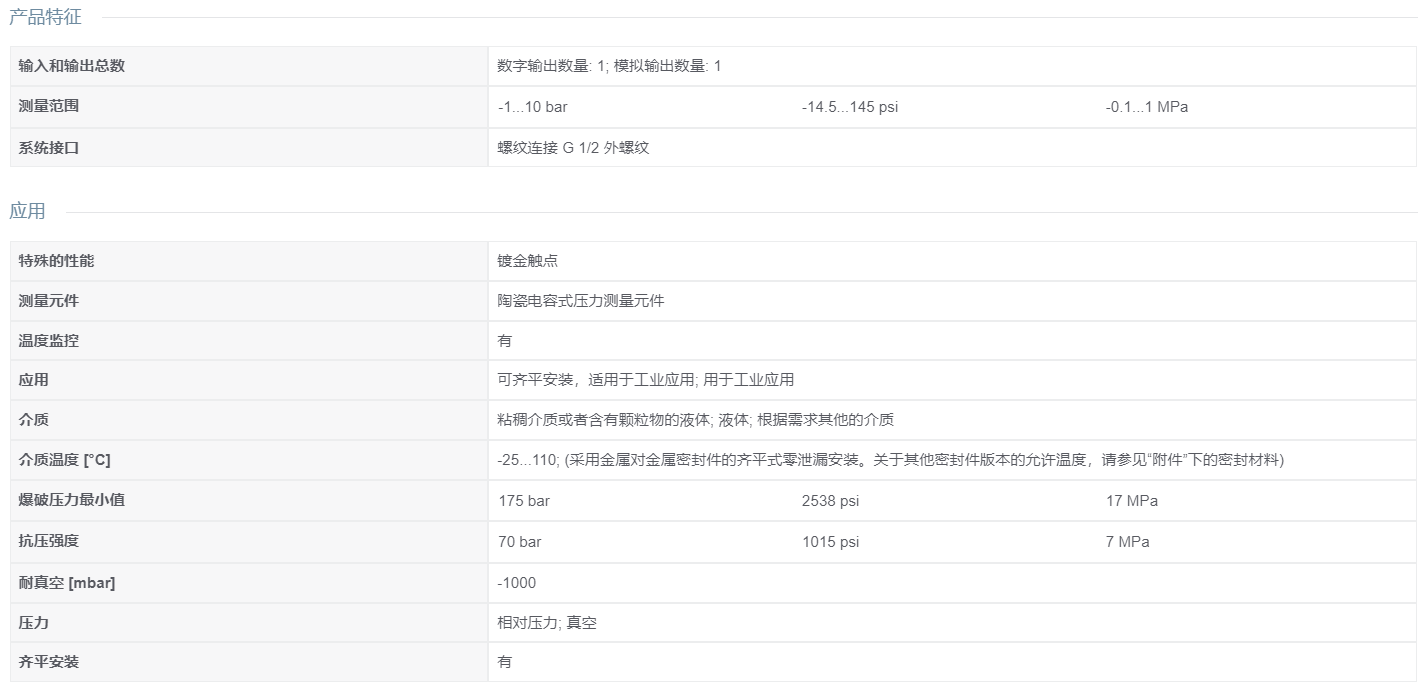Select the 输入和输出总数 row label
Image resolution: width=1423 pixels, height=689 pixels.
click(x=72, y=66)
